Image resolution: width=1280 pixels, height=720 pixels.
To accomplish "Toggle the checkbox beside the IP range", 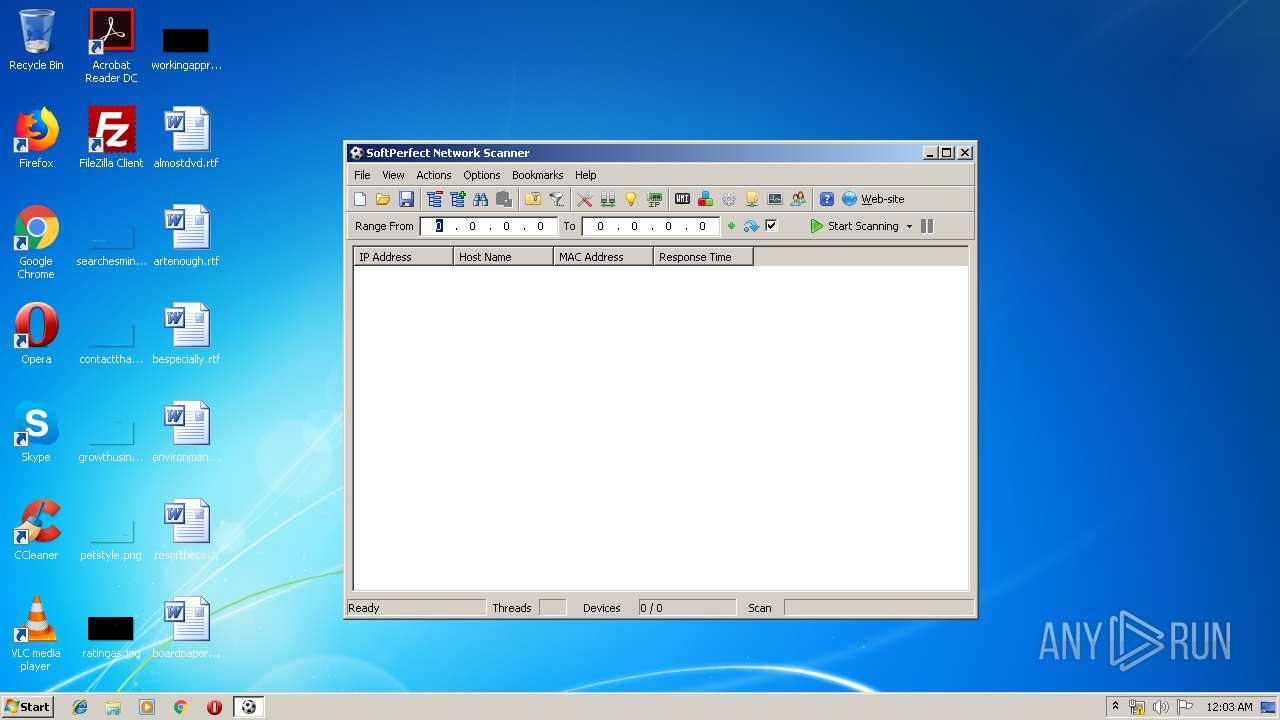I will [771, 226].
